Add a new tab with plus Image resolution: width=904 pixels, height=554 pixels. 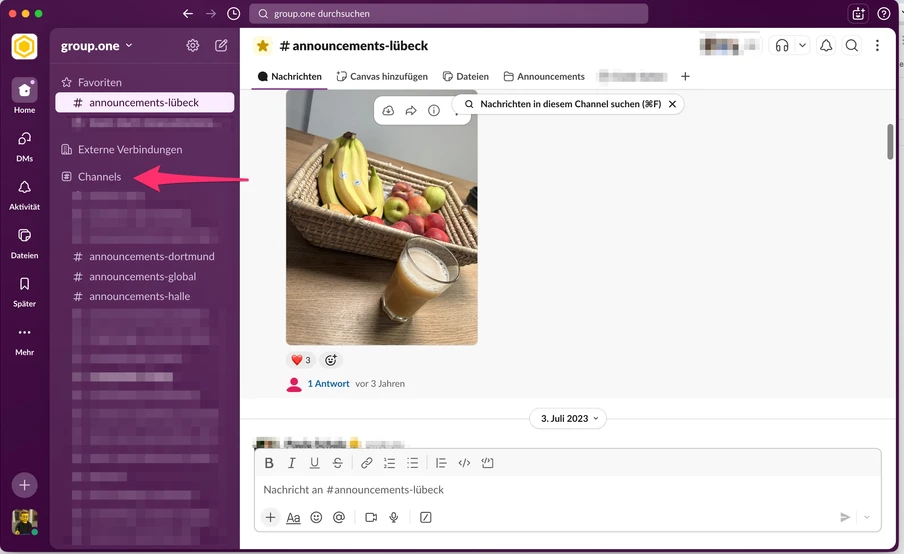click(685, 76)
